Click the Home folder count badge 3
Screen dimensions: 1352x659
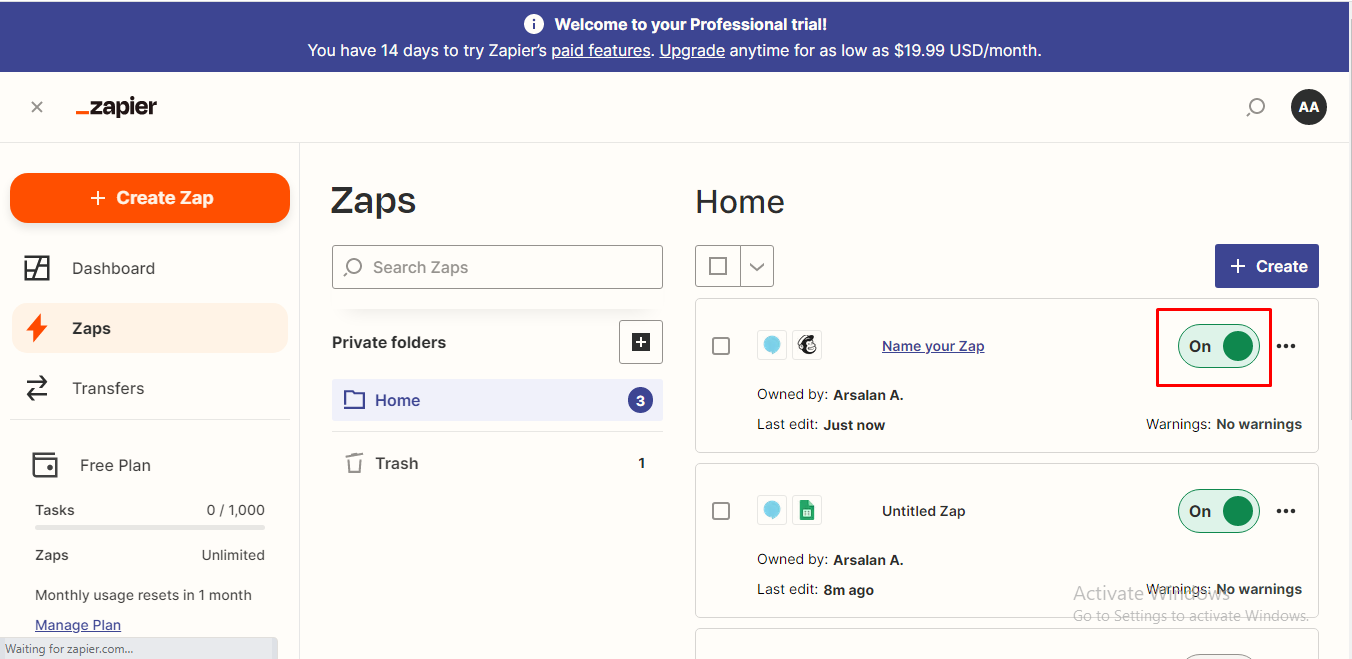pos(640,400)
